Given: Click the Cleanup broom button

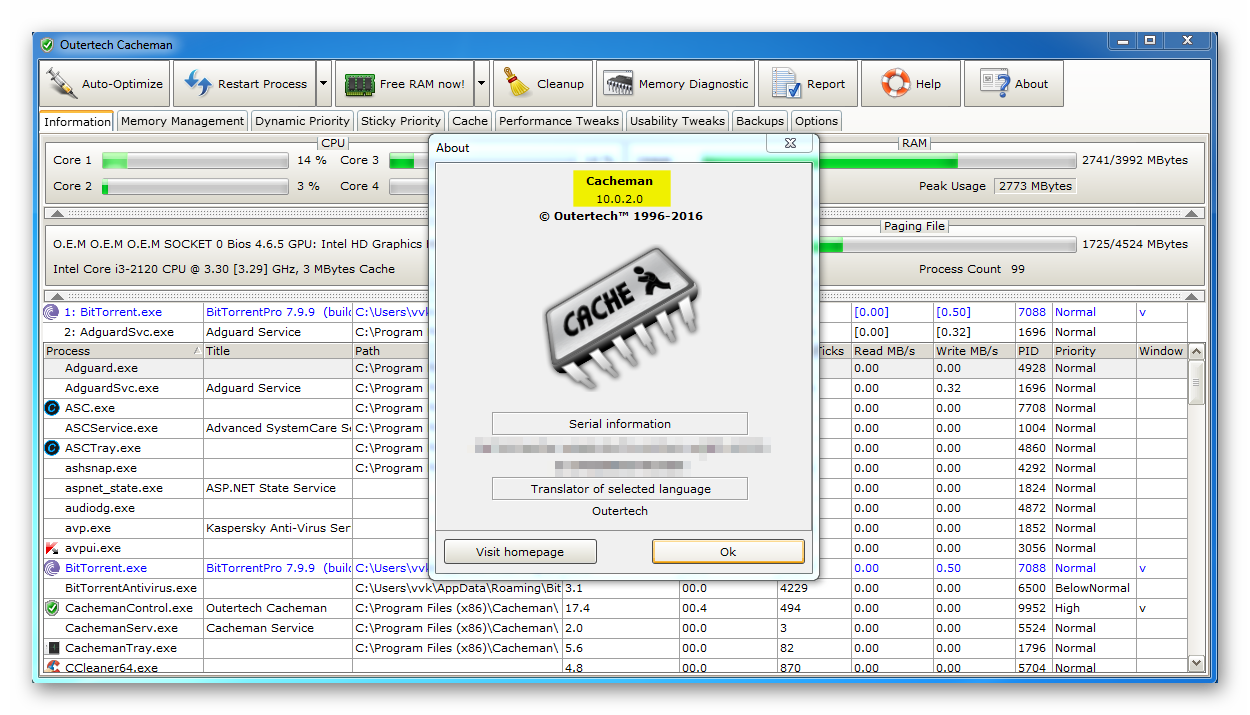Looking at the screenshot, I should coord(543,84).
